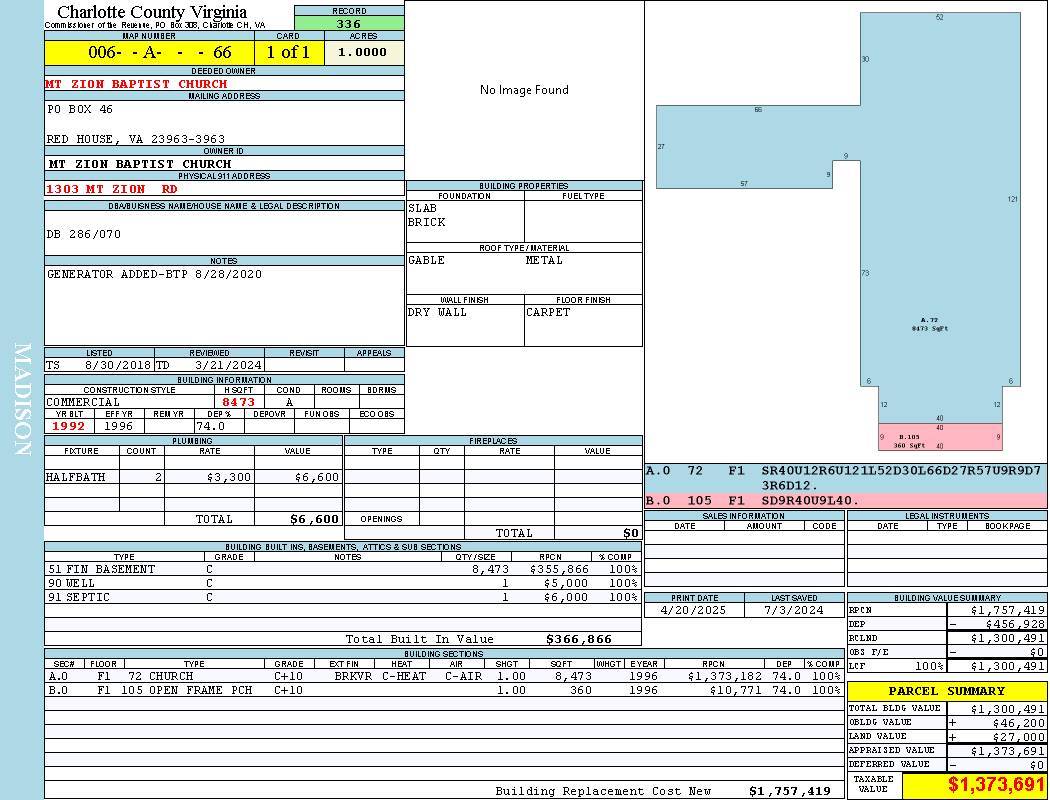
Task: Select the yellow map number 006-A-66 field
Action: click(149, 53)
